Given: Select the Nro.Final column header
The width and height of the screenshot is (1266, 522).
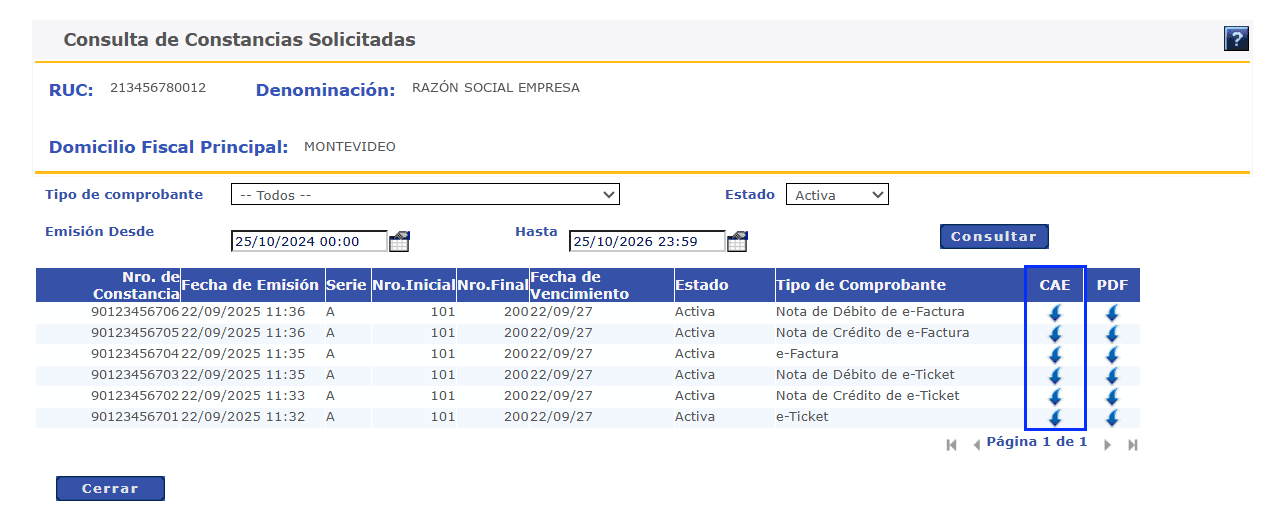Looking at the screenshot, I should point(493,285).
